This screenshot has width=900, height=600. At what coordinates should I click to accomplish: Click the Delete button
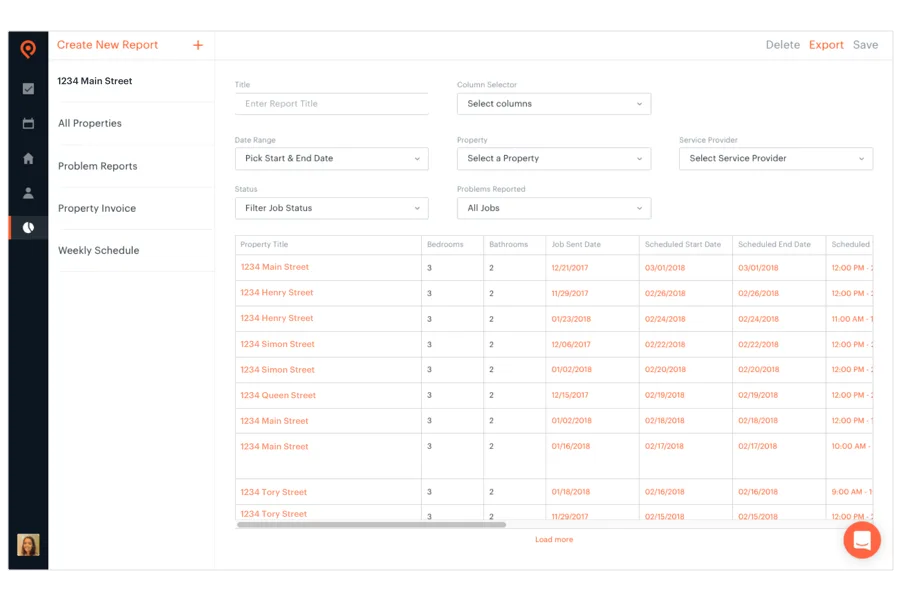pos(782,45)
